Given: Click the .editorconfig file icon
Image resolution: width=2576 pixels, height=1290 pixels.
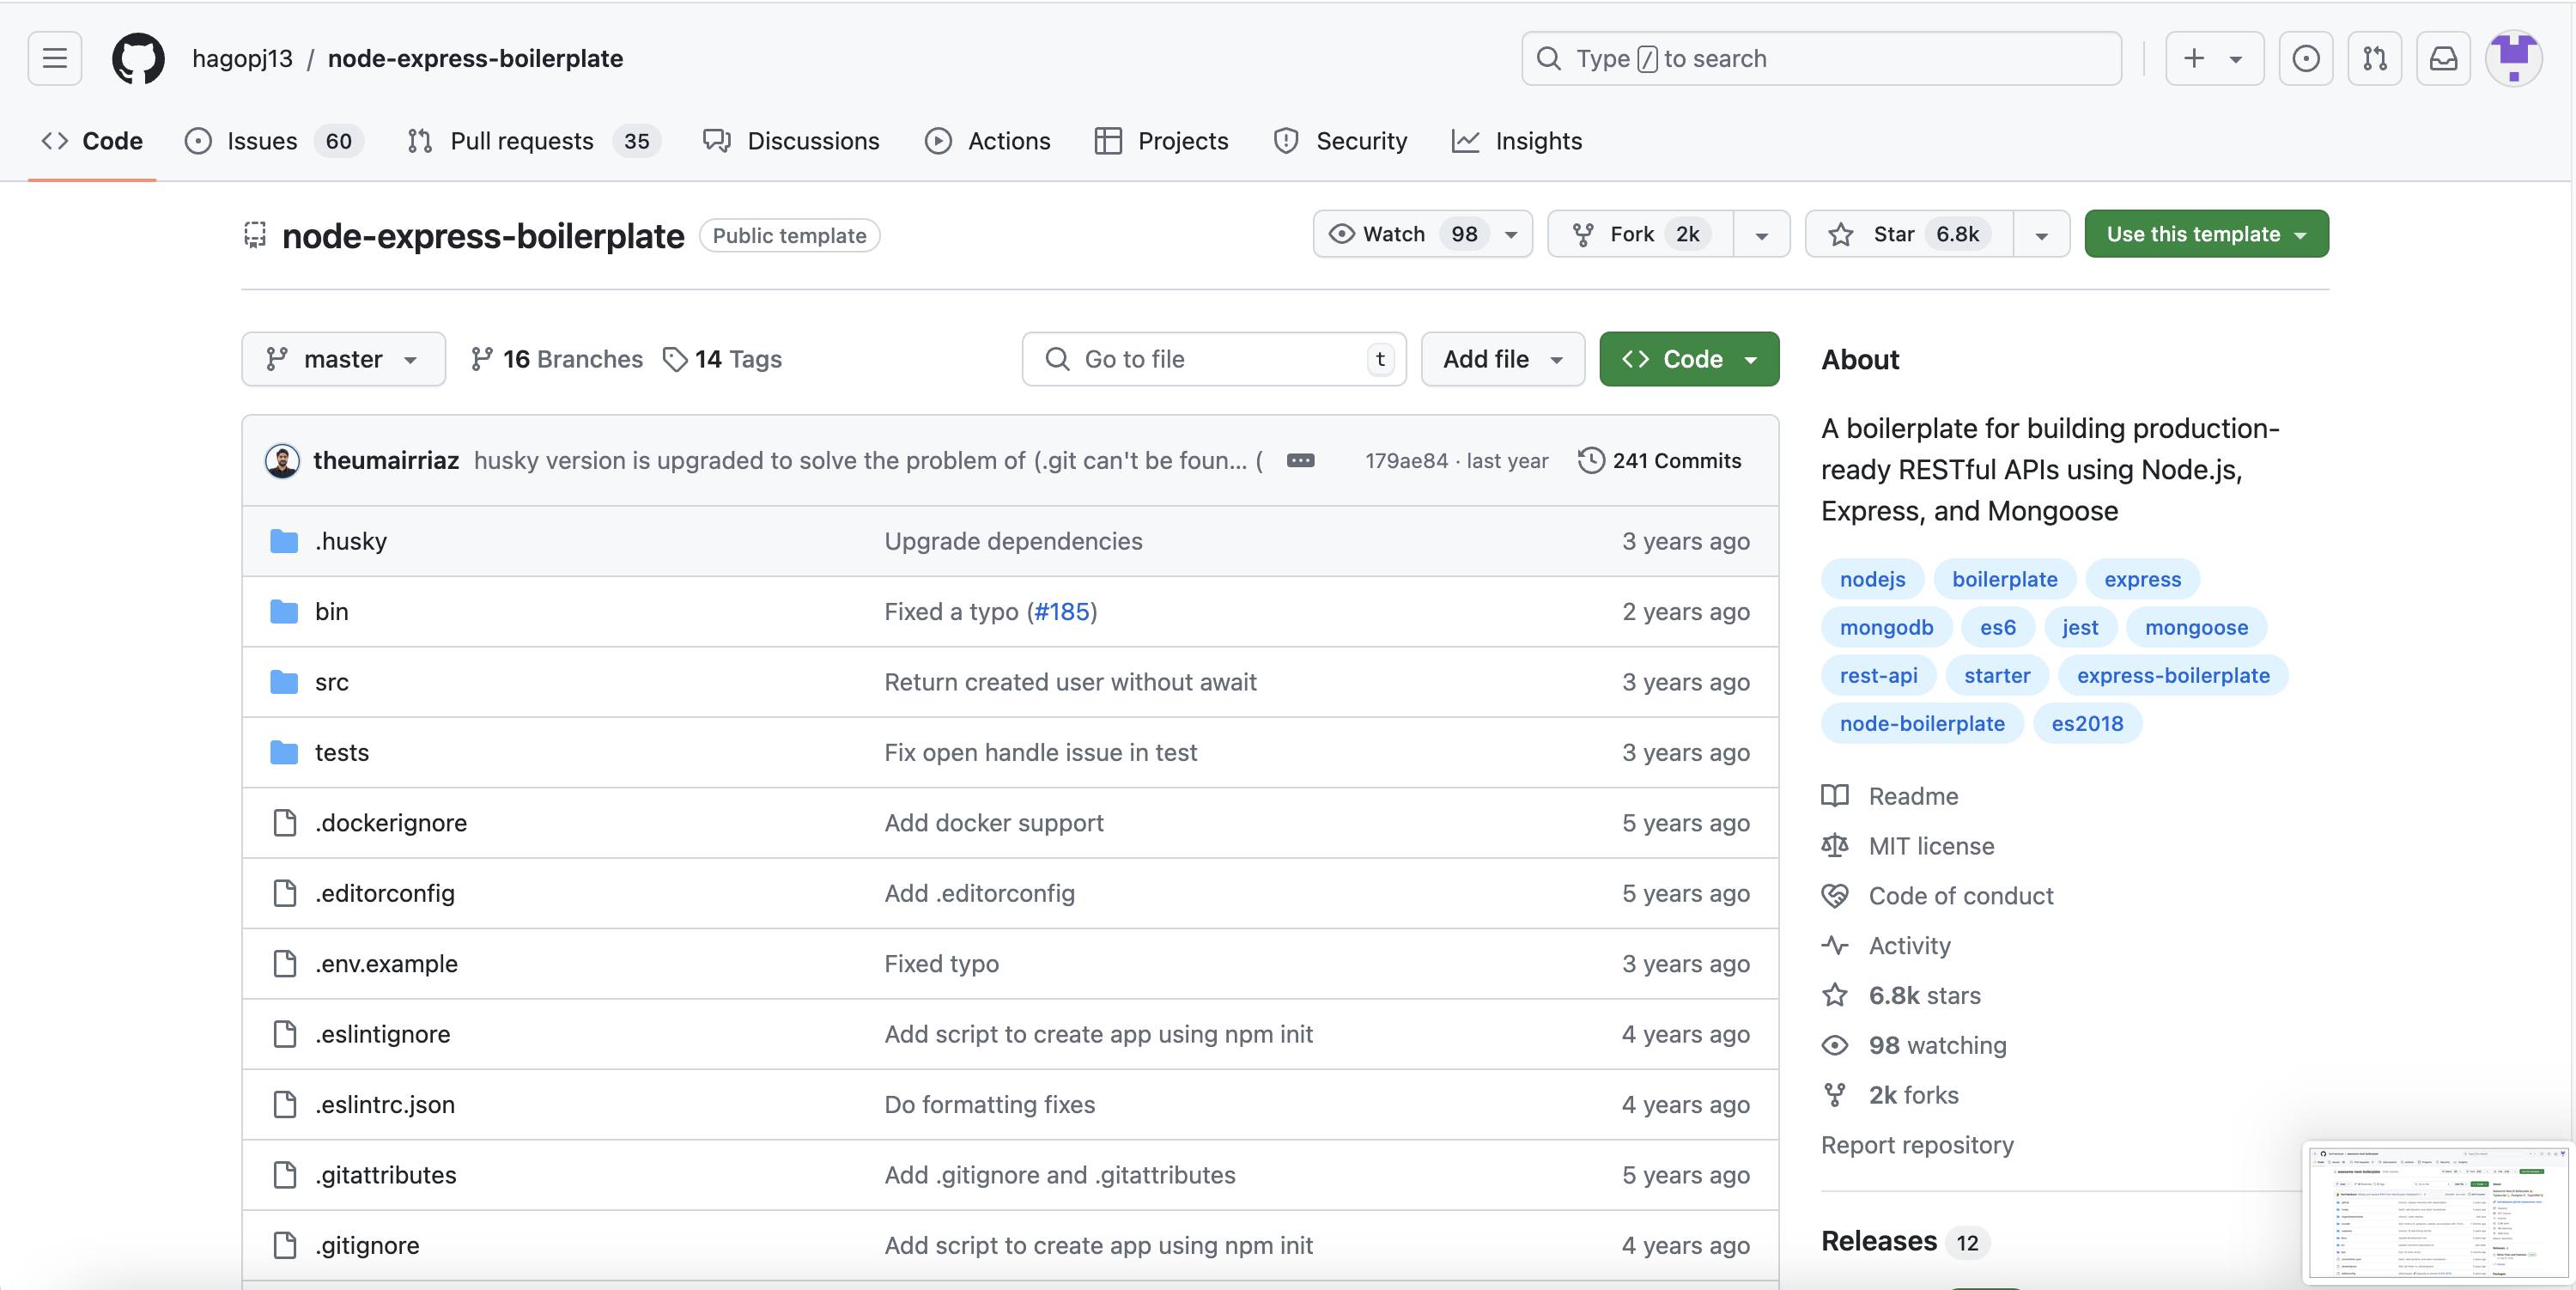Looking at the screenshot, I should point(285,893).
